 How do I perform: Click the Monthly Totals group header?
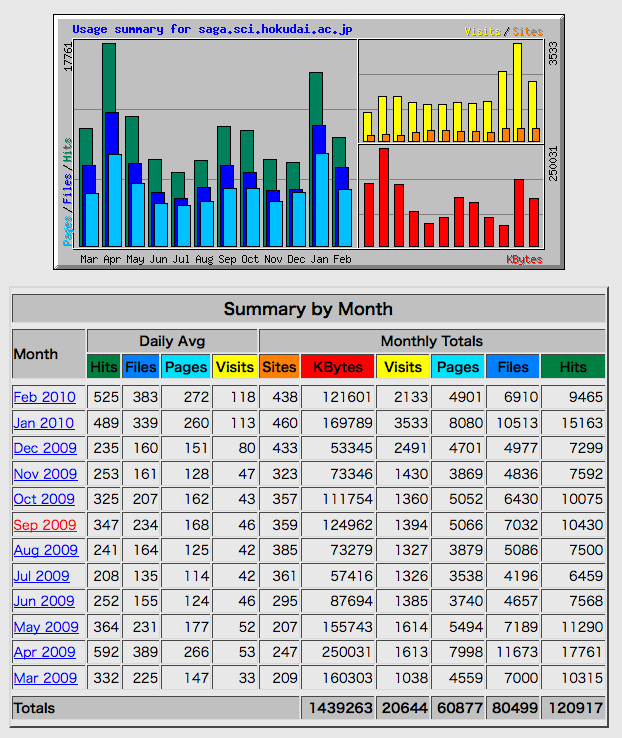tap(432, 341)
